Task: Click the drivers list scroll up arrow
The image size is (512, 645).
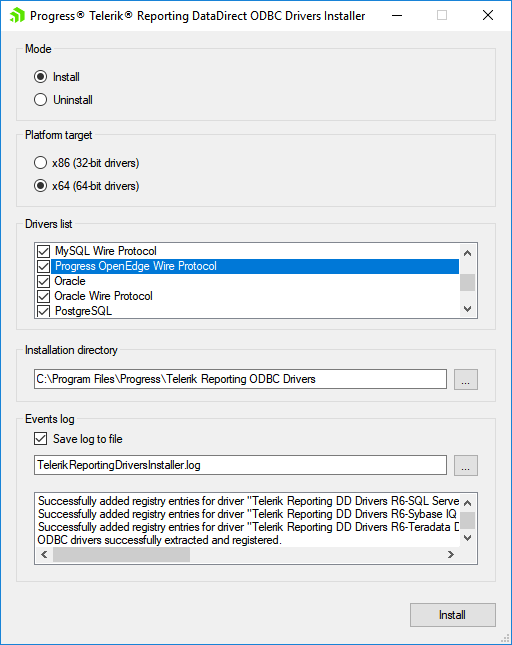Action: click(468, 253)
